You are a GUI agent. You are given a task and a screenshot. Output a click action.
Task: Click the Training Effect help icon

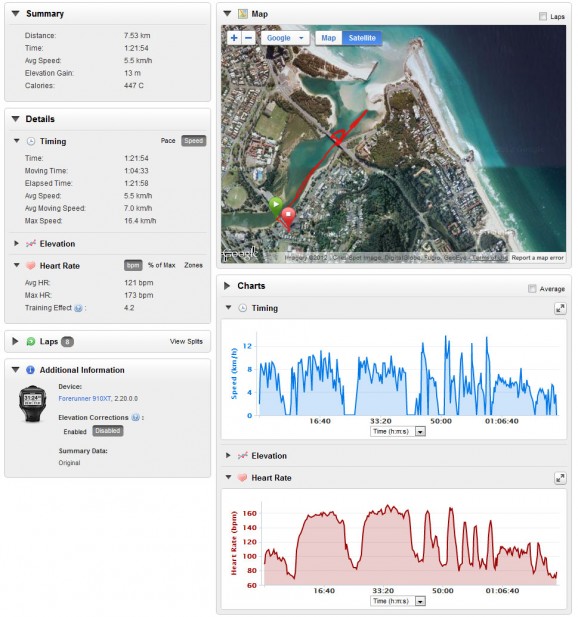78,308
